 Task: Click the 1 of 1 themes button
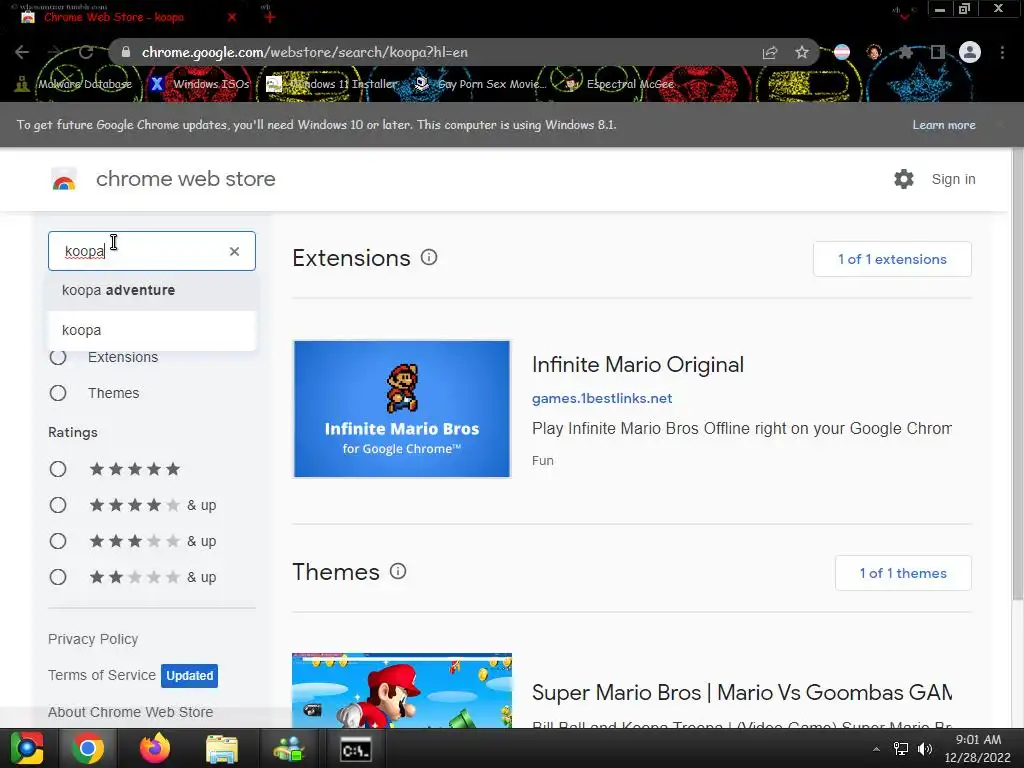903,573
